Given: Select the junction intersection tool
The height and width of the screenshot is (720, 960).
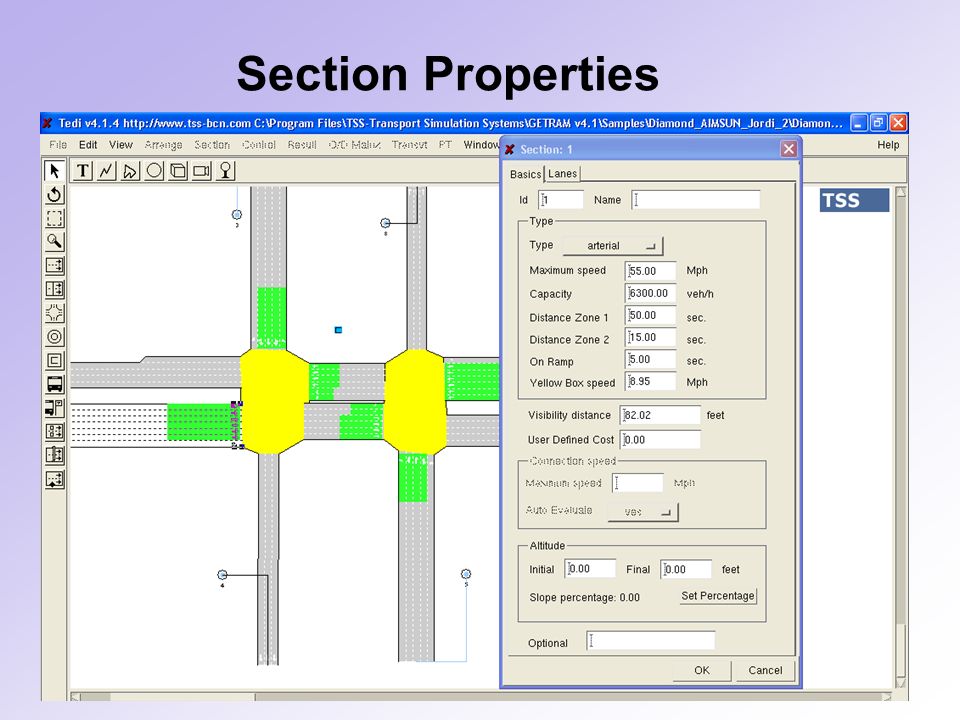Looking at the screenshot, I should click(54, 313).
